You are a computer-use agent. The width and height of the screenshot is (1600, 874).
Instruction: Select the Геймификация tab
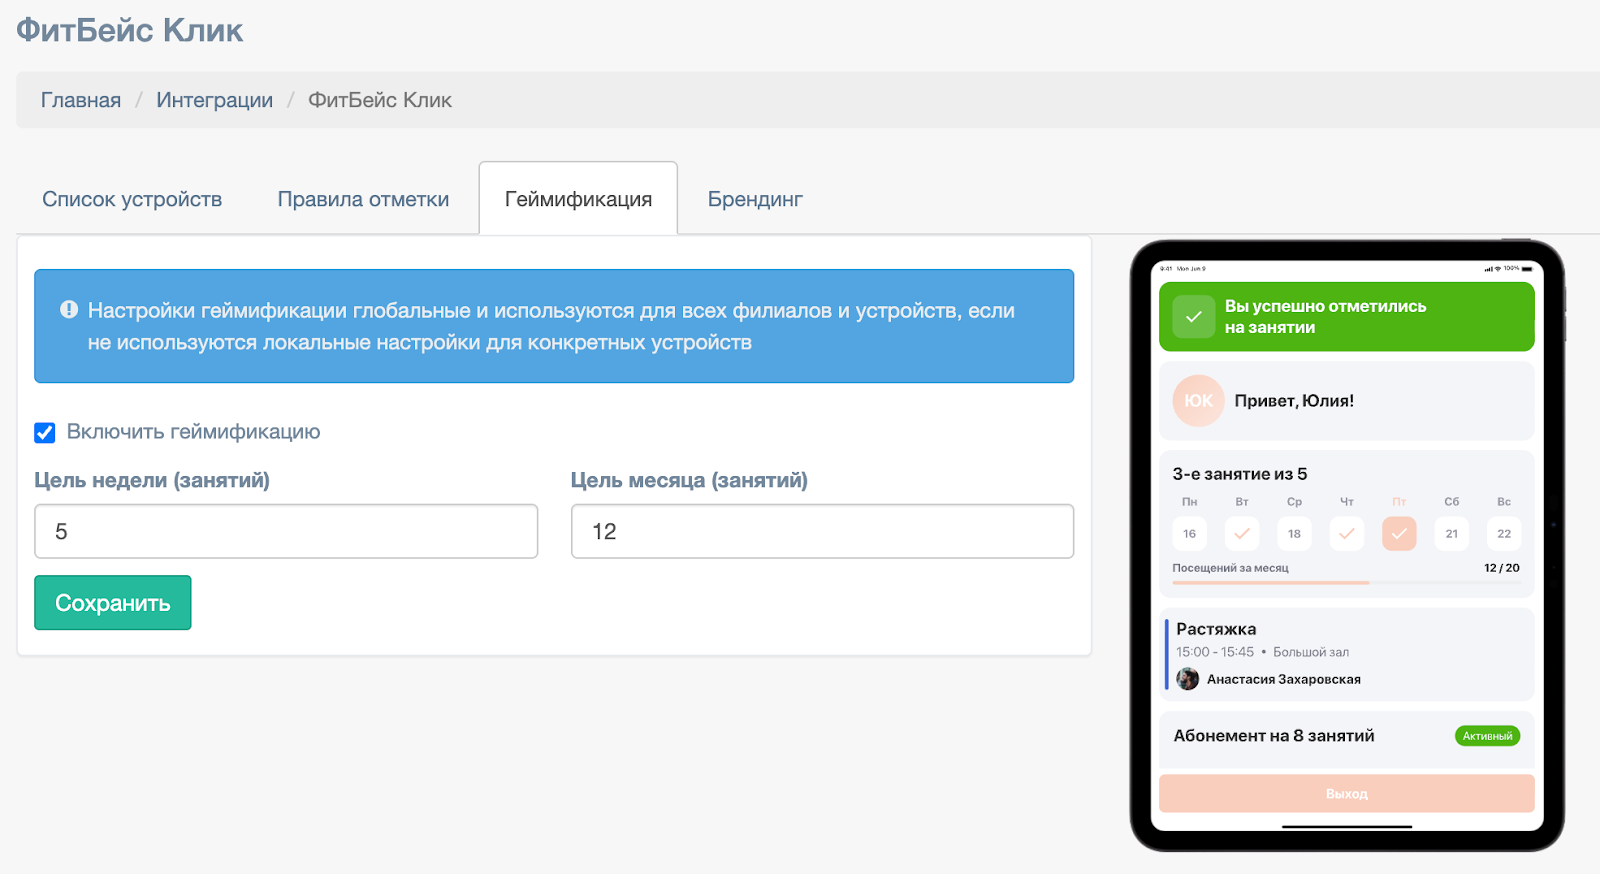point(578,199)
